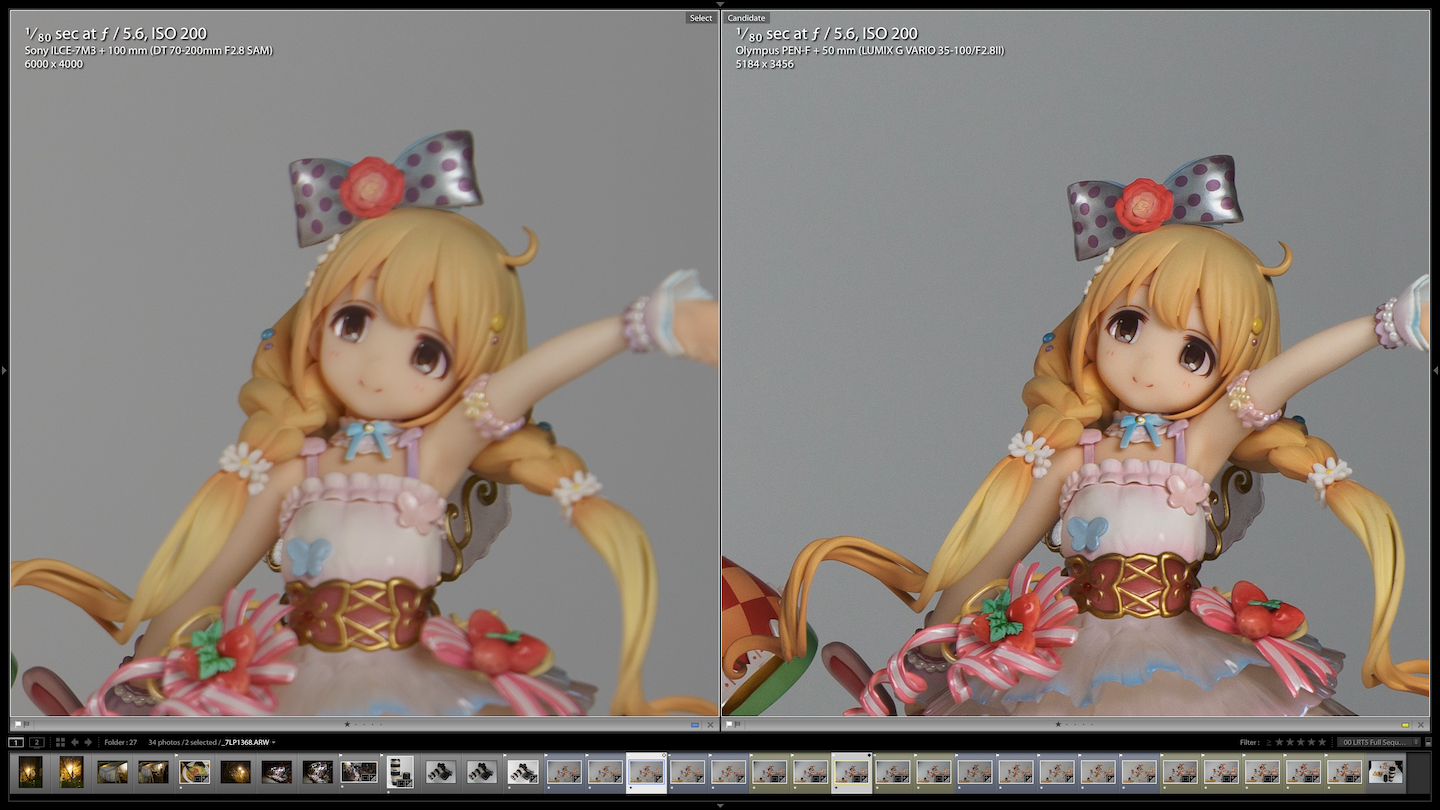Expand the right panel via edge arrow
This screenshot has height=810, width=1440.
[1435, 370]
